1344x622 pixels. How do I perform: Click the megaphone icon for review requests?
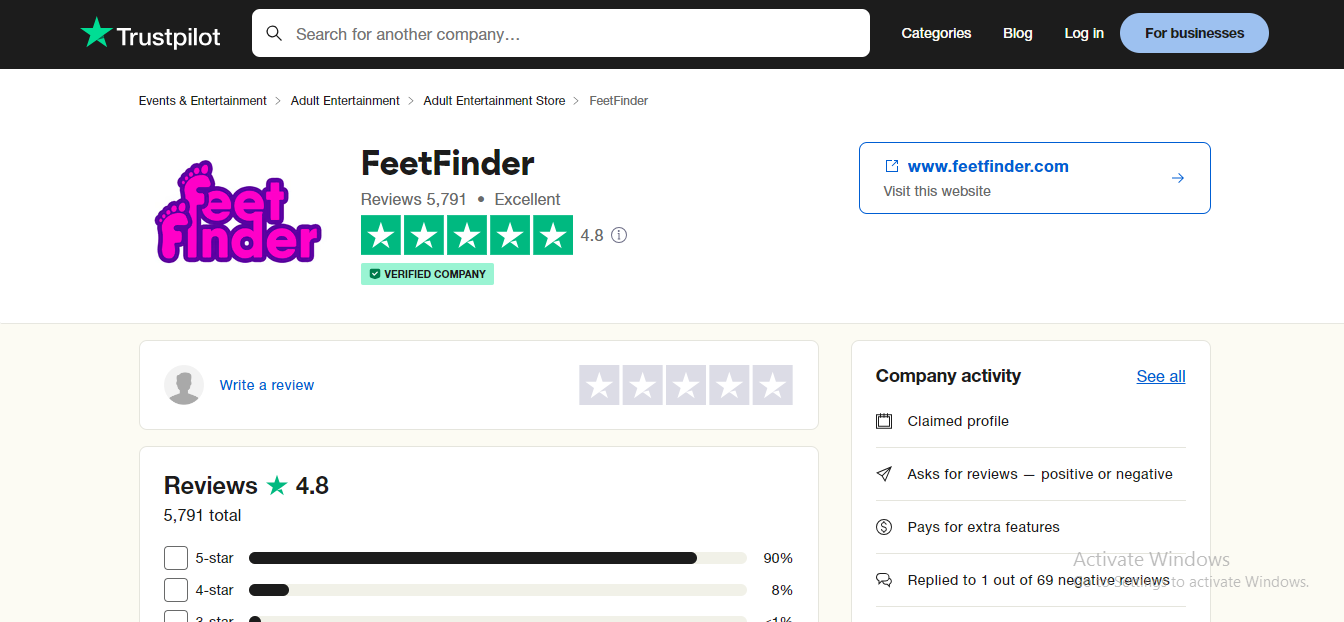pyautogui.click(x=884, y=474)
